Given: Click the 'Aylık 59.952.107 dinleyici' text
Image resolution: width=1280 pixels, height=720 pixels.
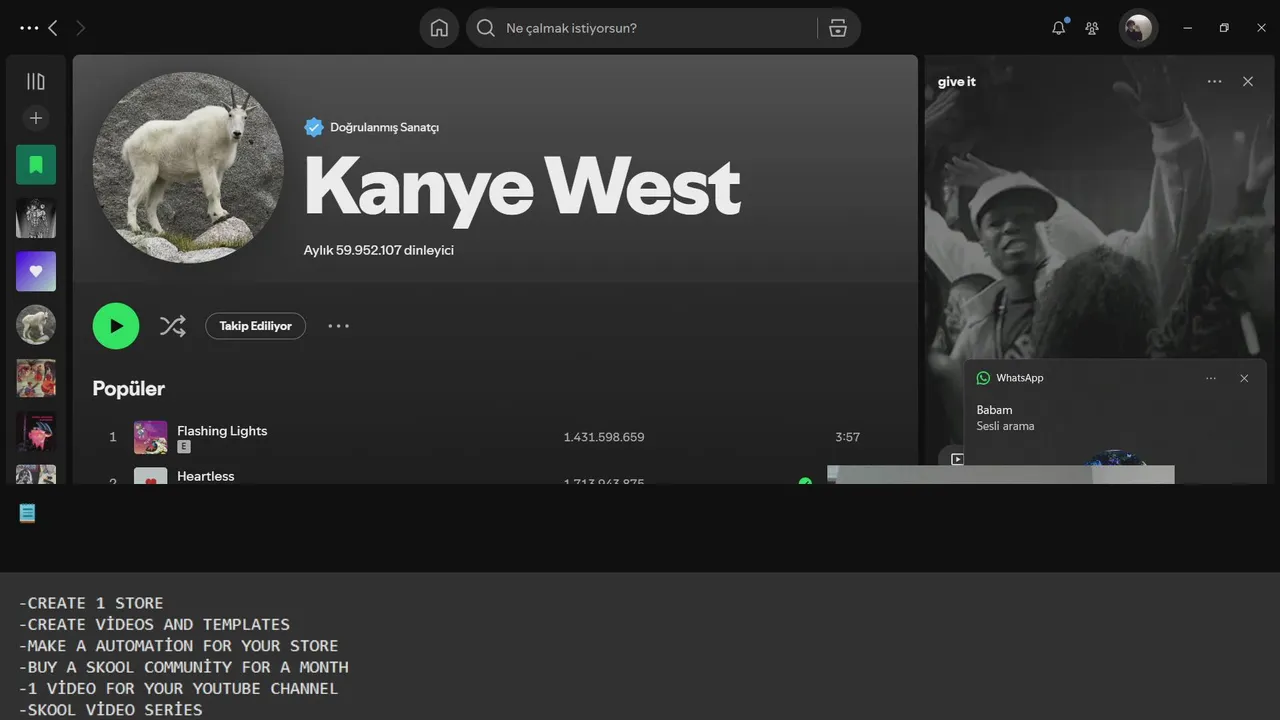Looking at the screenshot, I should tap(379, 250).
